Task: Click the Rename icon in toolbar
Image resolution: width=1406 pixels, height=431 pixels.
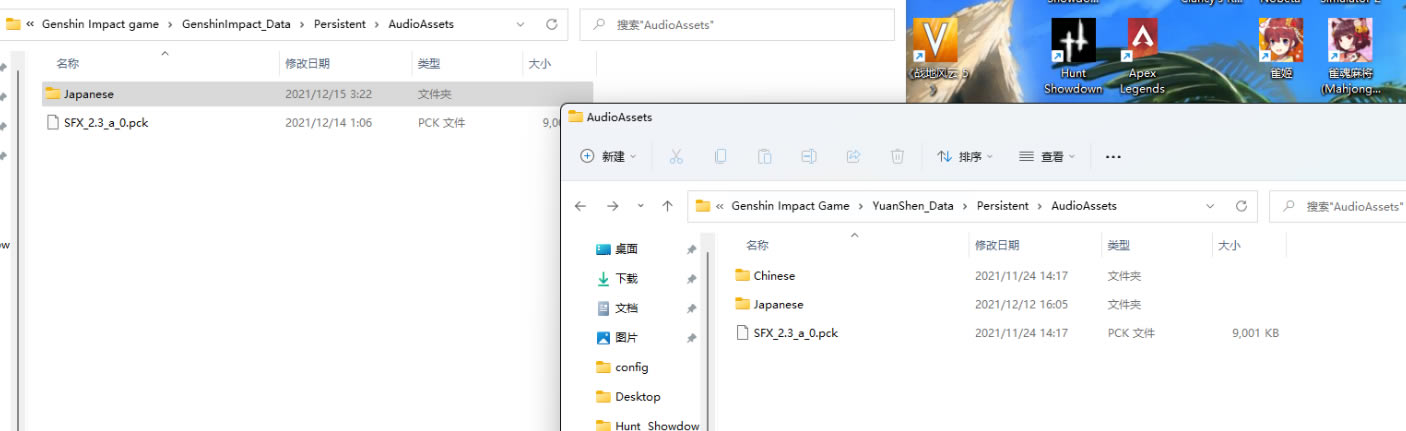Action: [x=809, y=157]
